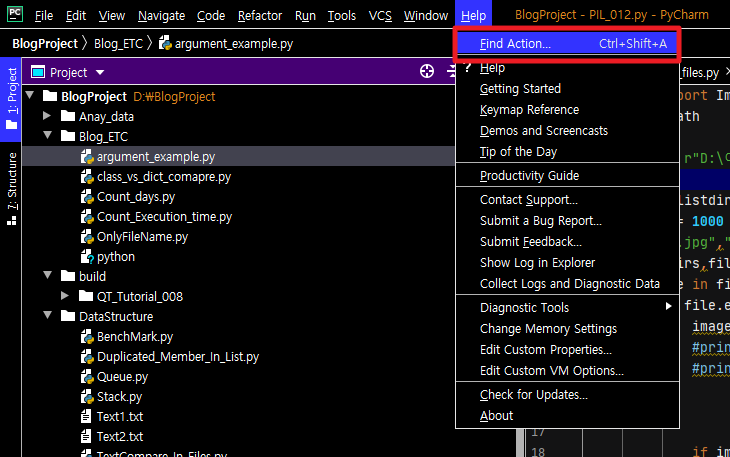Screen dimensions: 730x457
Task: Choose Contact Support menu item
Action: coord(568,200)
